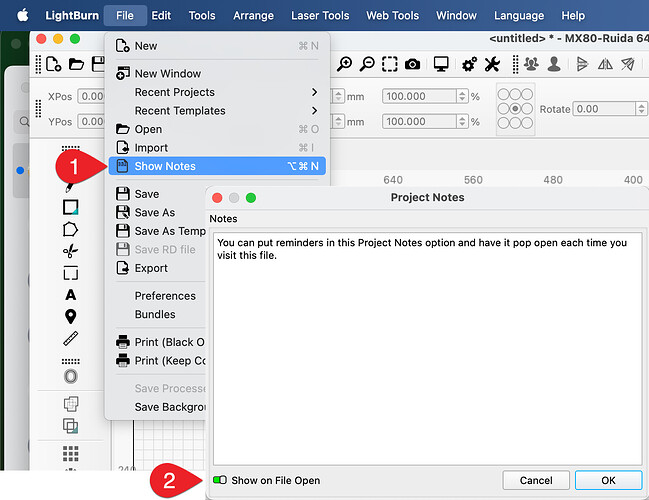
Task: Click the Frame Selection dashed-box icon
Action: click(x=389, y=64)
